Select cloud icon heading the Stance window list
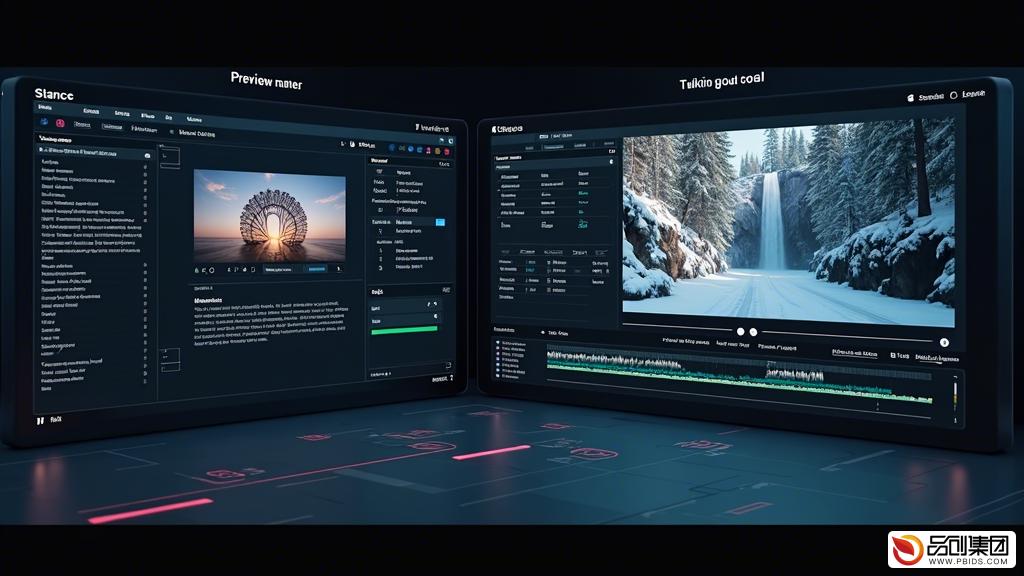The image size is (1024, 576). point(147,155)
